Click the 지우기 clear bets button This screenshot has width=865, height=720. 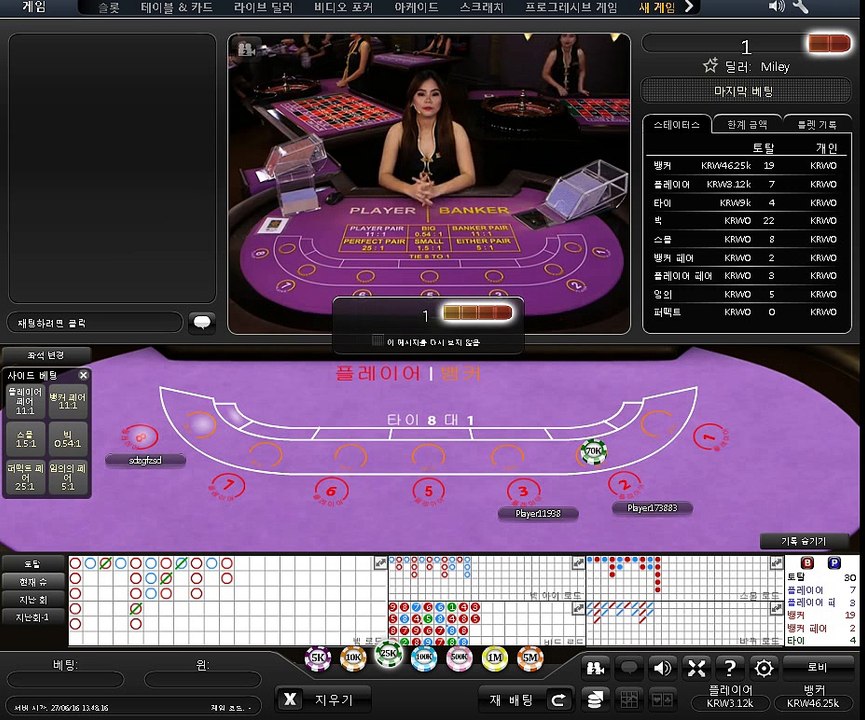pos(323,700)
